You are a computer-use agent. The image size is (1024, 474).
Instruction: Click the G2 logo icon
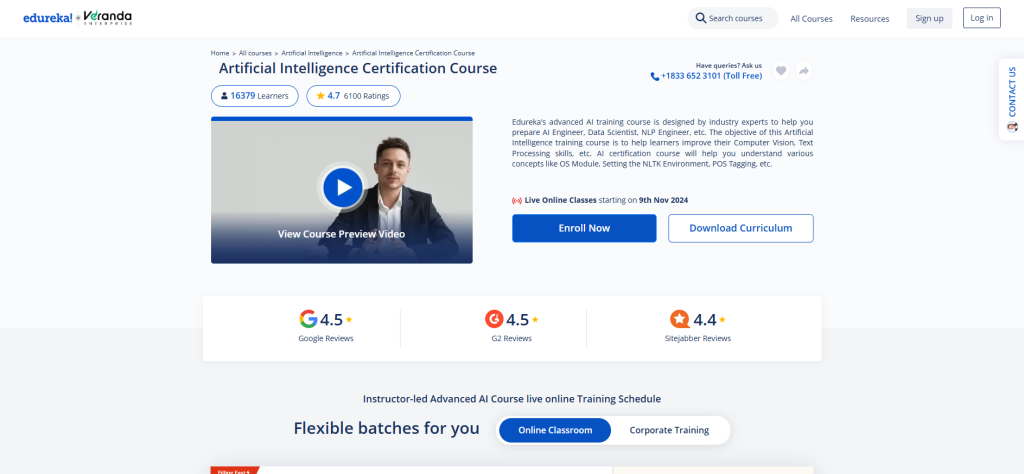(494, 319)
